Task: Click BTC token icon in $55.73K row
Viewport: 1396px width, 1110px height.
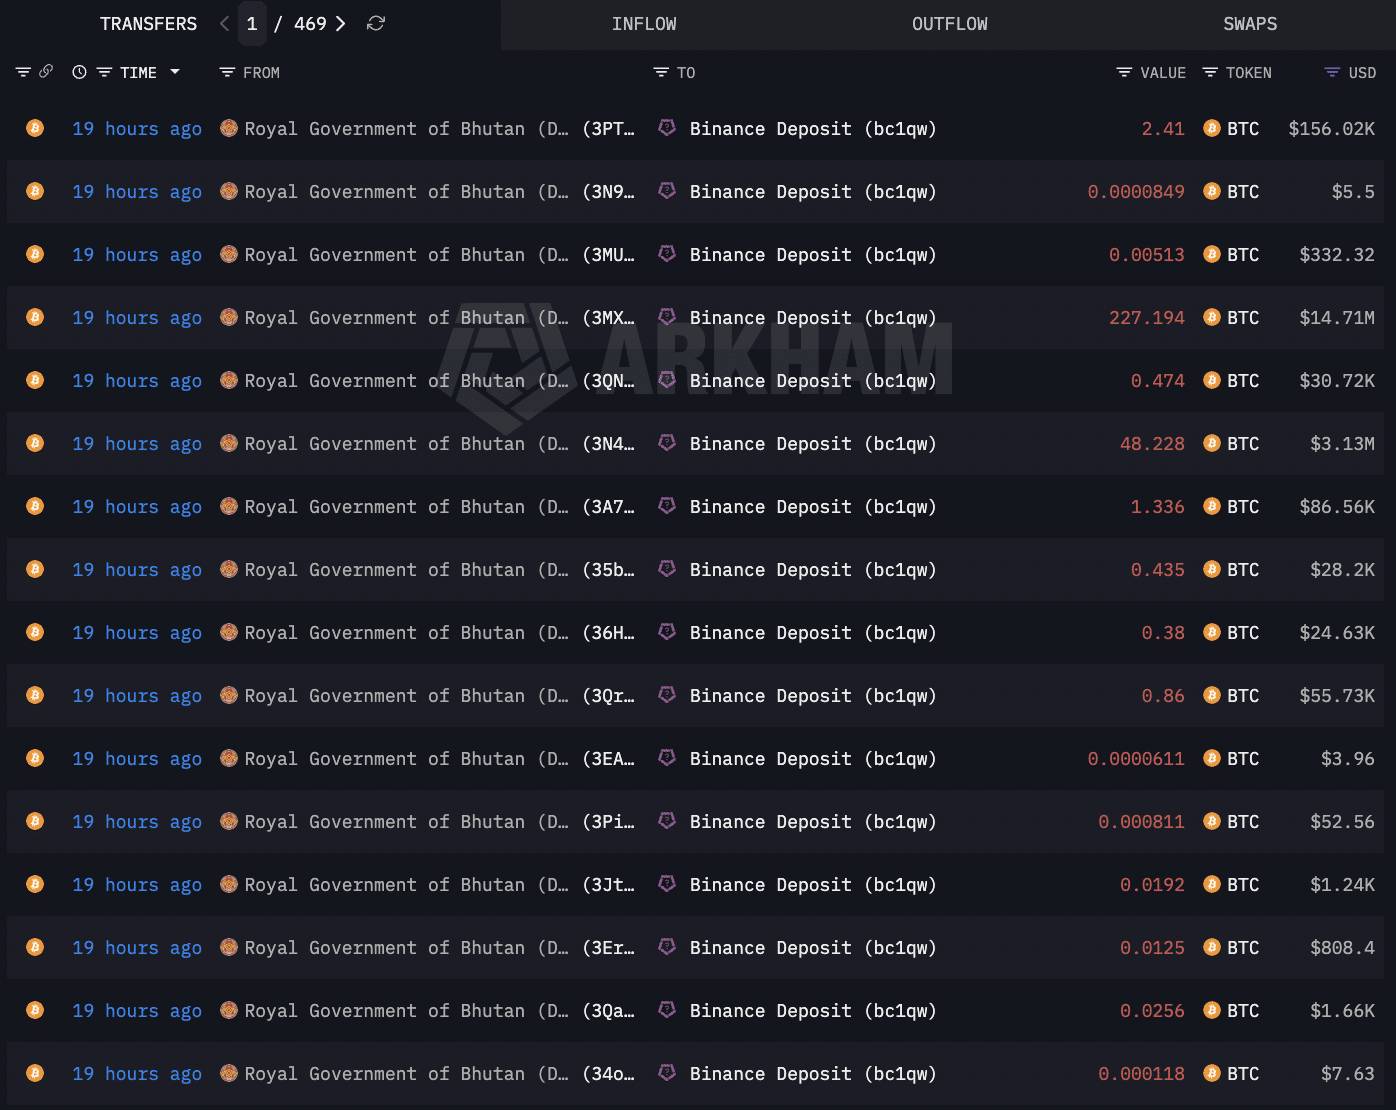Action: click(1212, 695)
